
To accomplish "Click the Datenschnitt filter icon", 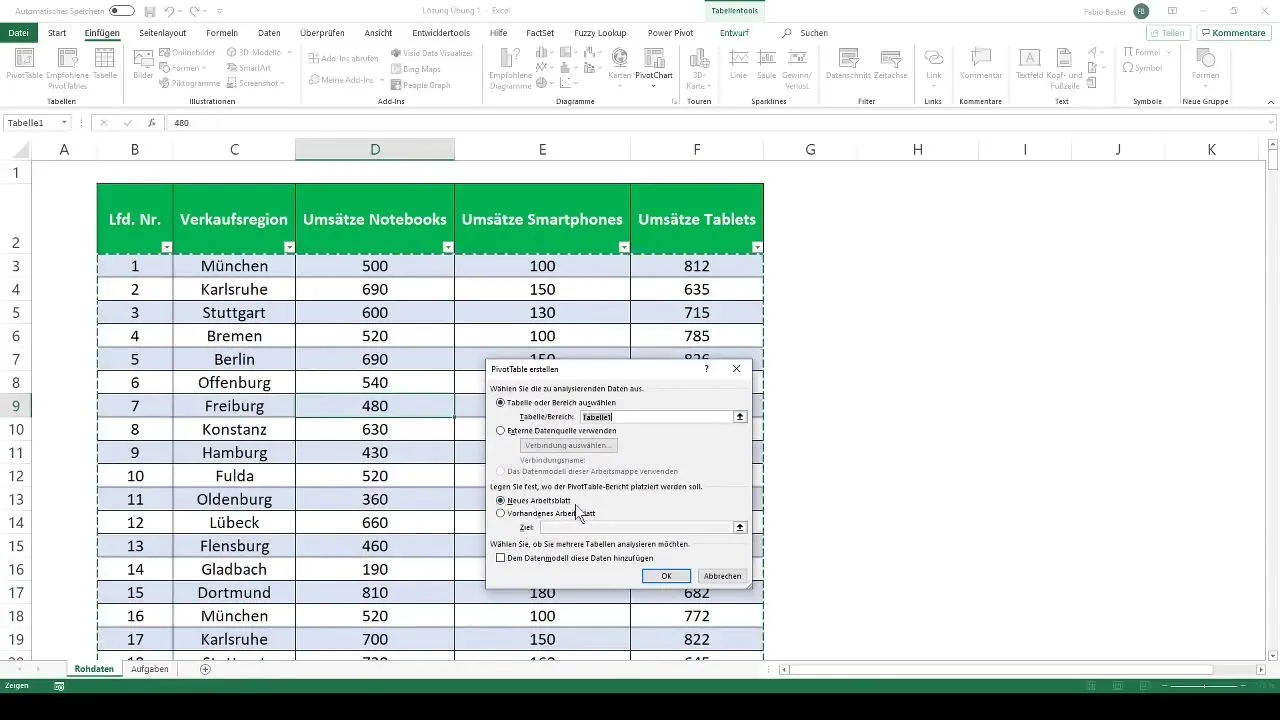I will [x=849, y=65].
